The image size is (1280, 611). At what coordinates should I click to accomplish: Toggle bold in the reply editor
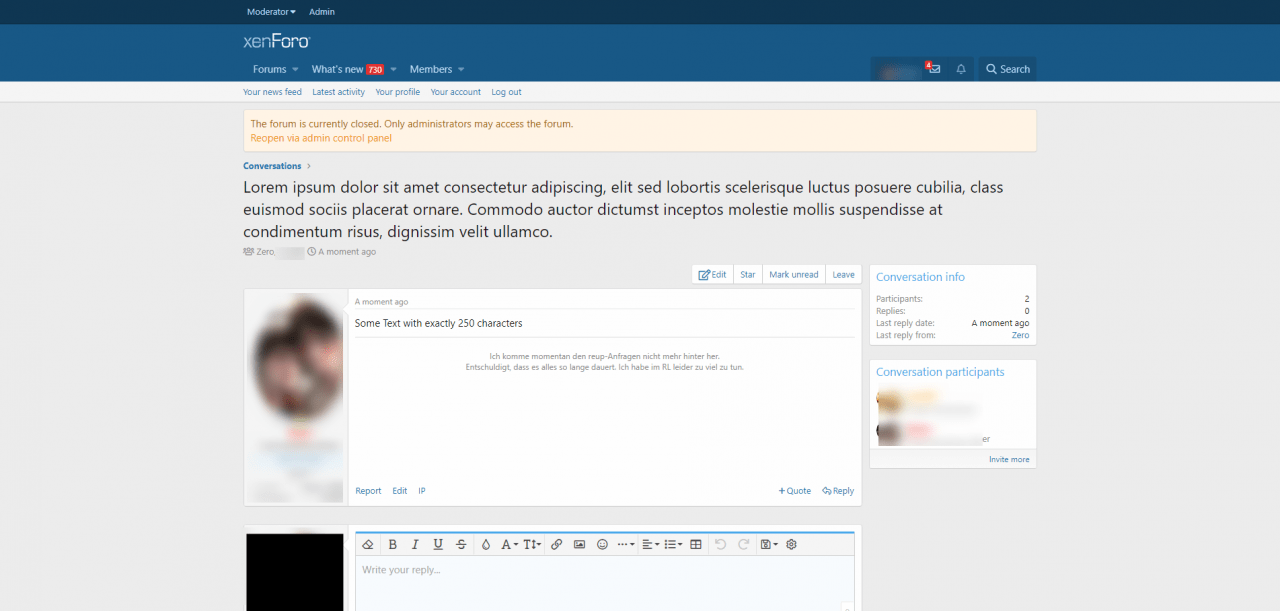tap(393, 545)
